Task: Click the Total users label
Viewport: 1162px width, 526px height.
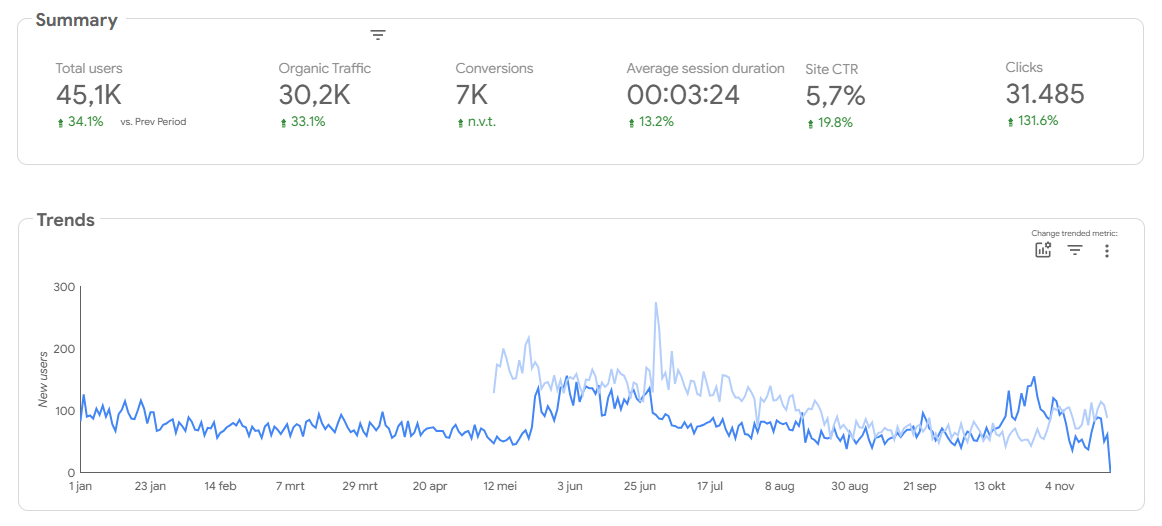Action: tap(89, 68)
